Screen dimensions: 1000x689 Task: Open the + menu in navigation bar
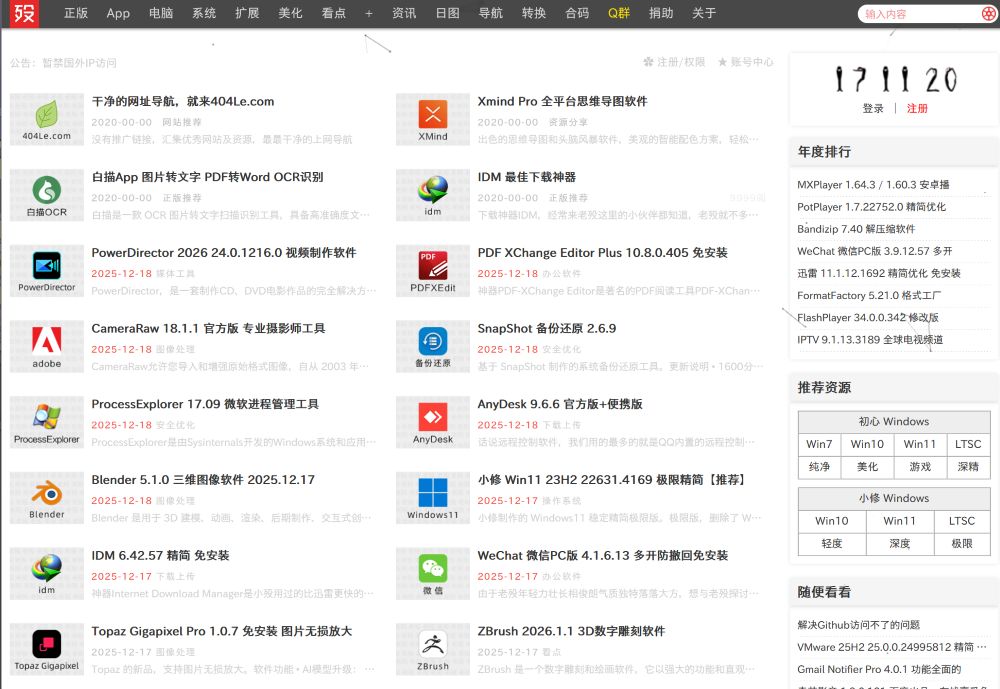point(369,14)
